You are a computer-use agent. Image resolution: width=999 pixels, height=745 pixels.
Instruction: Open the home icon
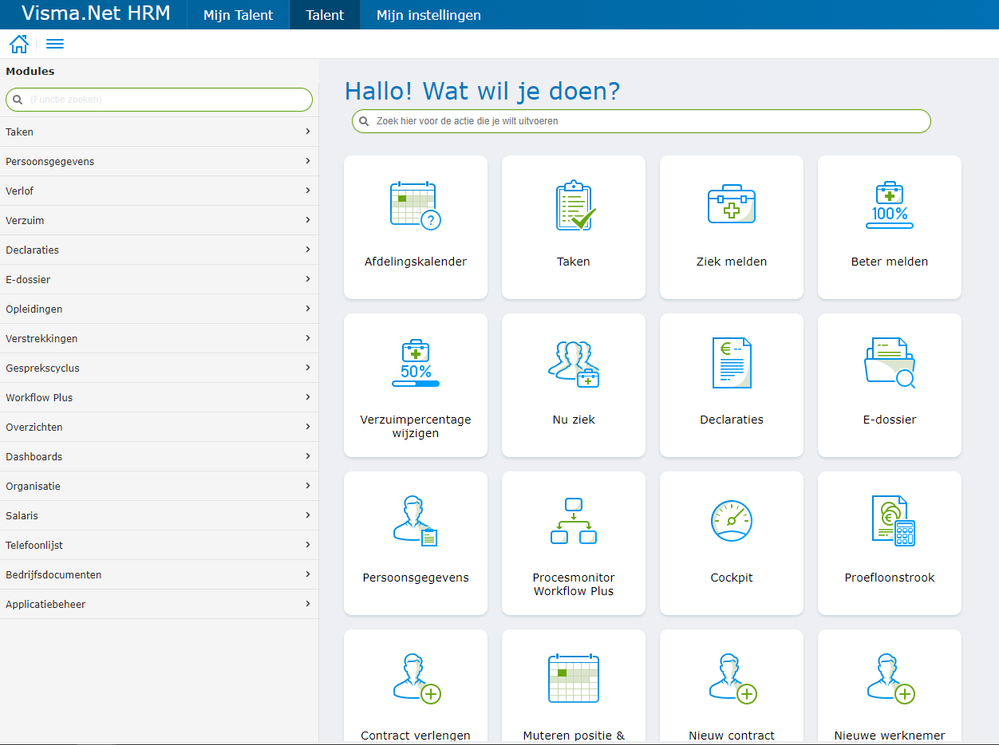(x=19, y=44)
